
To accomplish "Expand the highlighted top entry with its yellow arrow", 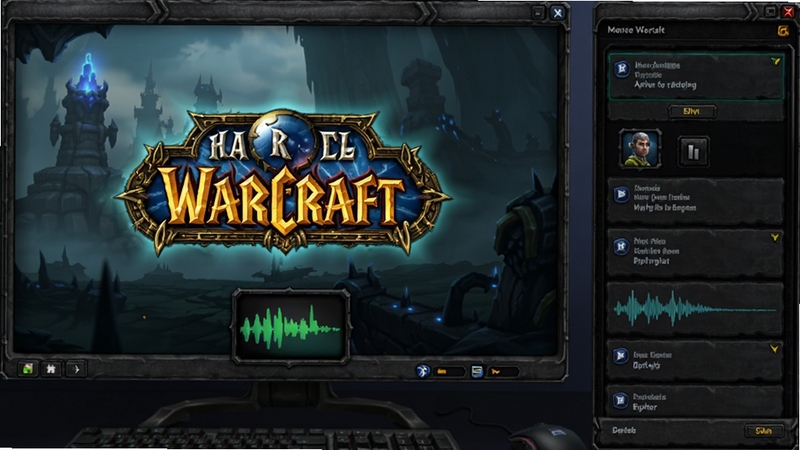I will click(x=776, y=61).
